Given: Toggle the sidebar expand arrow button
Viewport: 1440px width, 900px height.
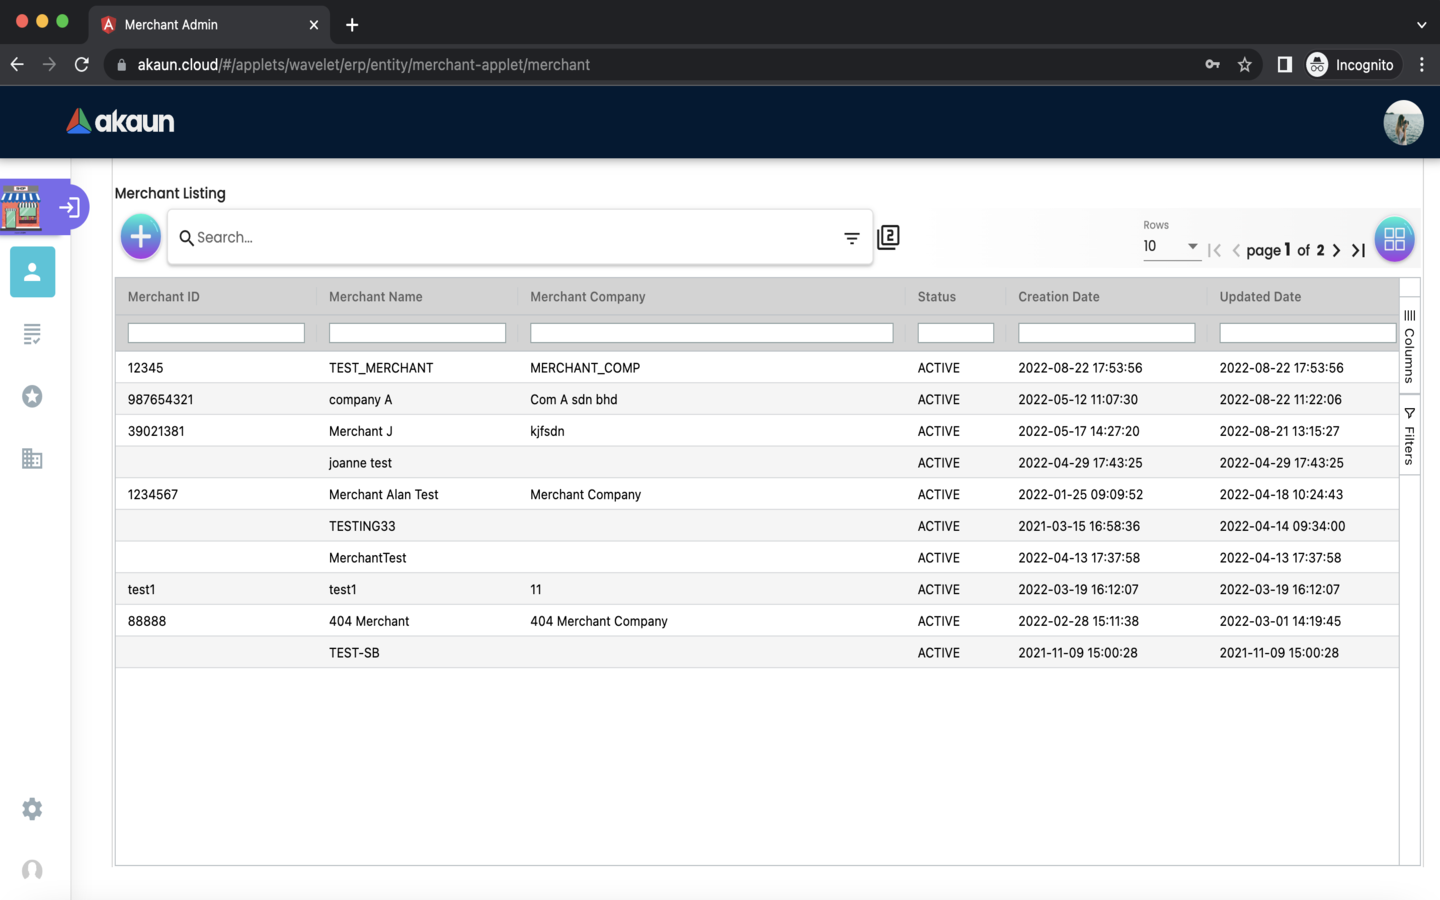Looking at the screenshot, I should (x=69, y=208).
